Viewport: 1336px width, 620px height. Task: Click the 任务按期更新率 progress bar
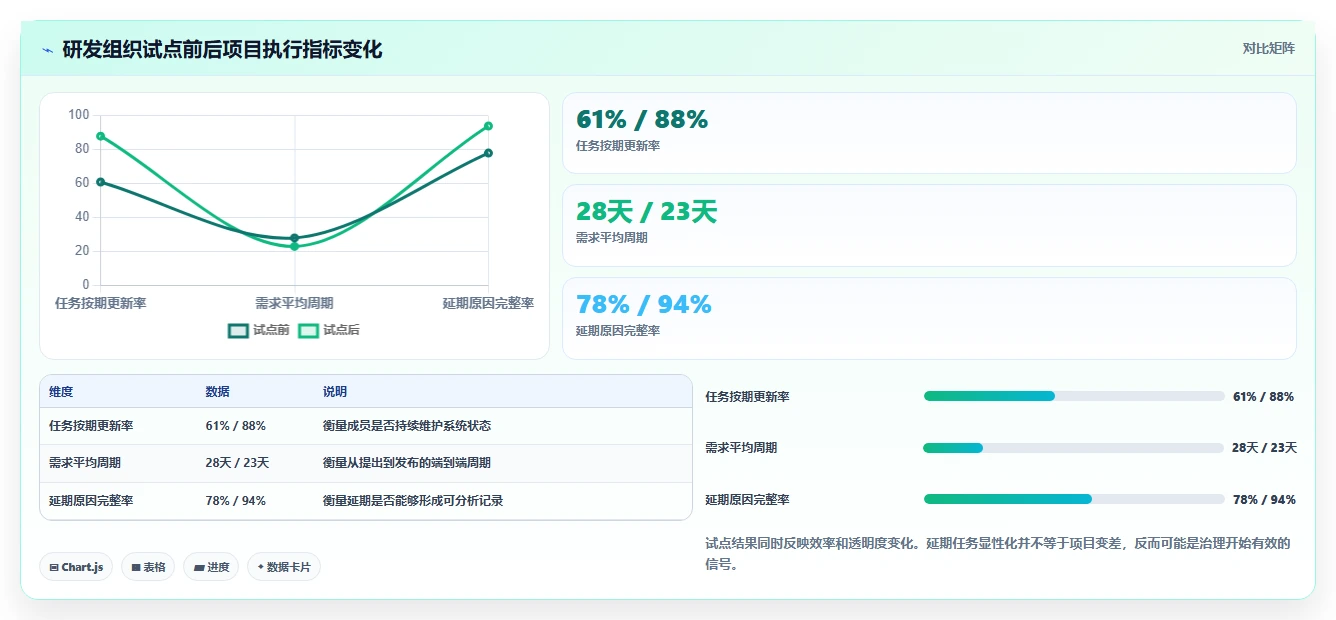tap(1074, 396)
